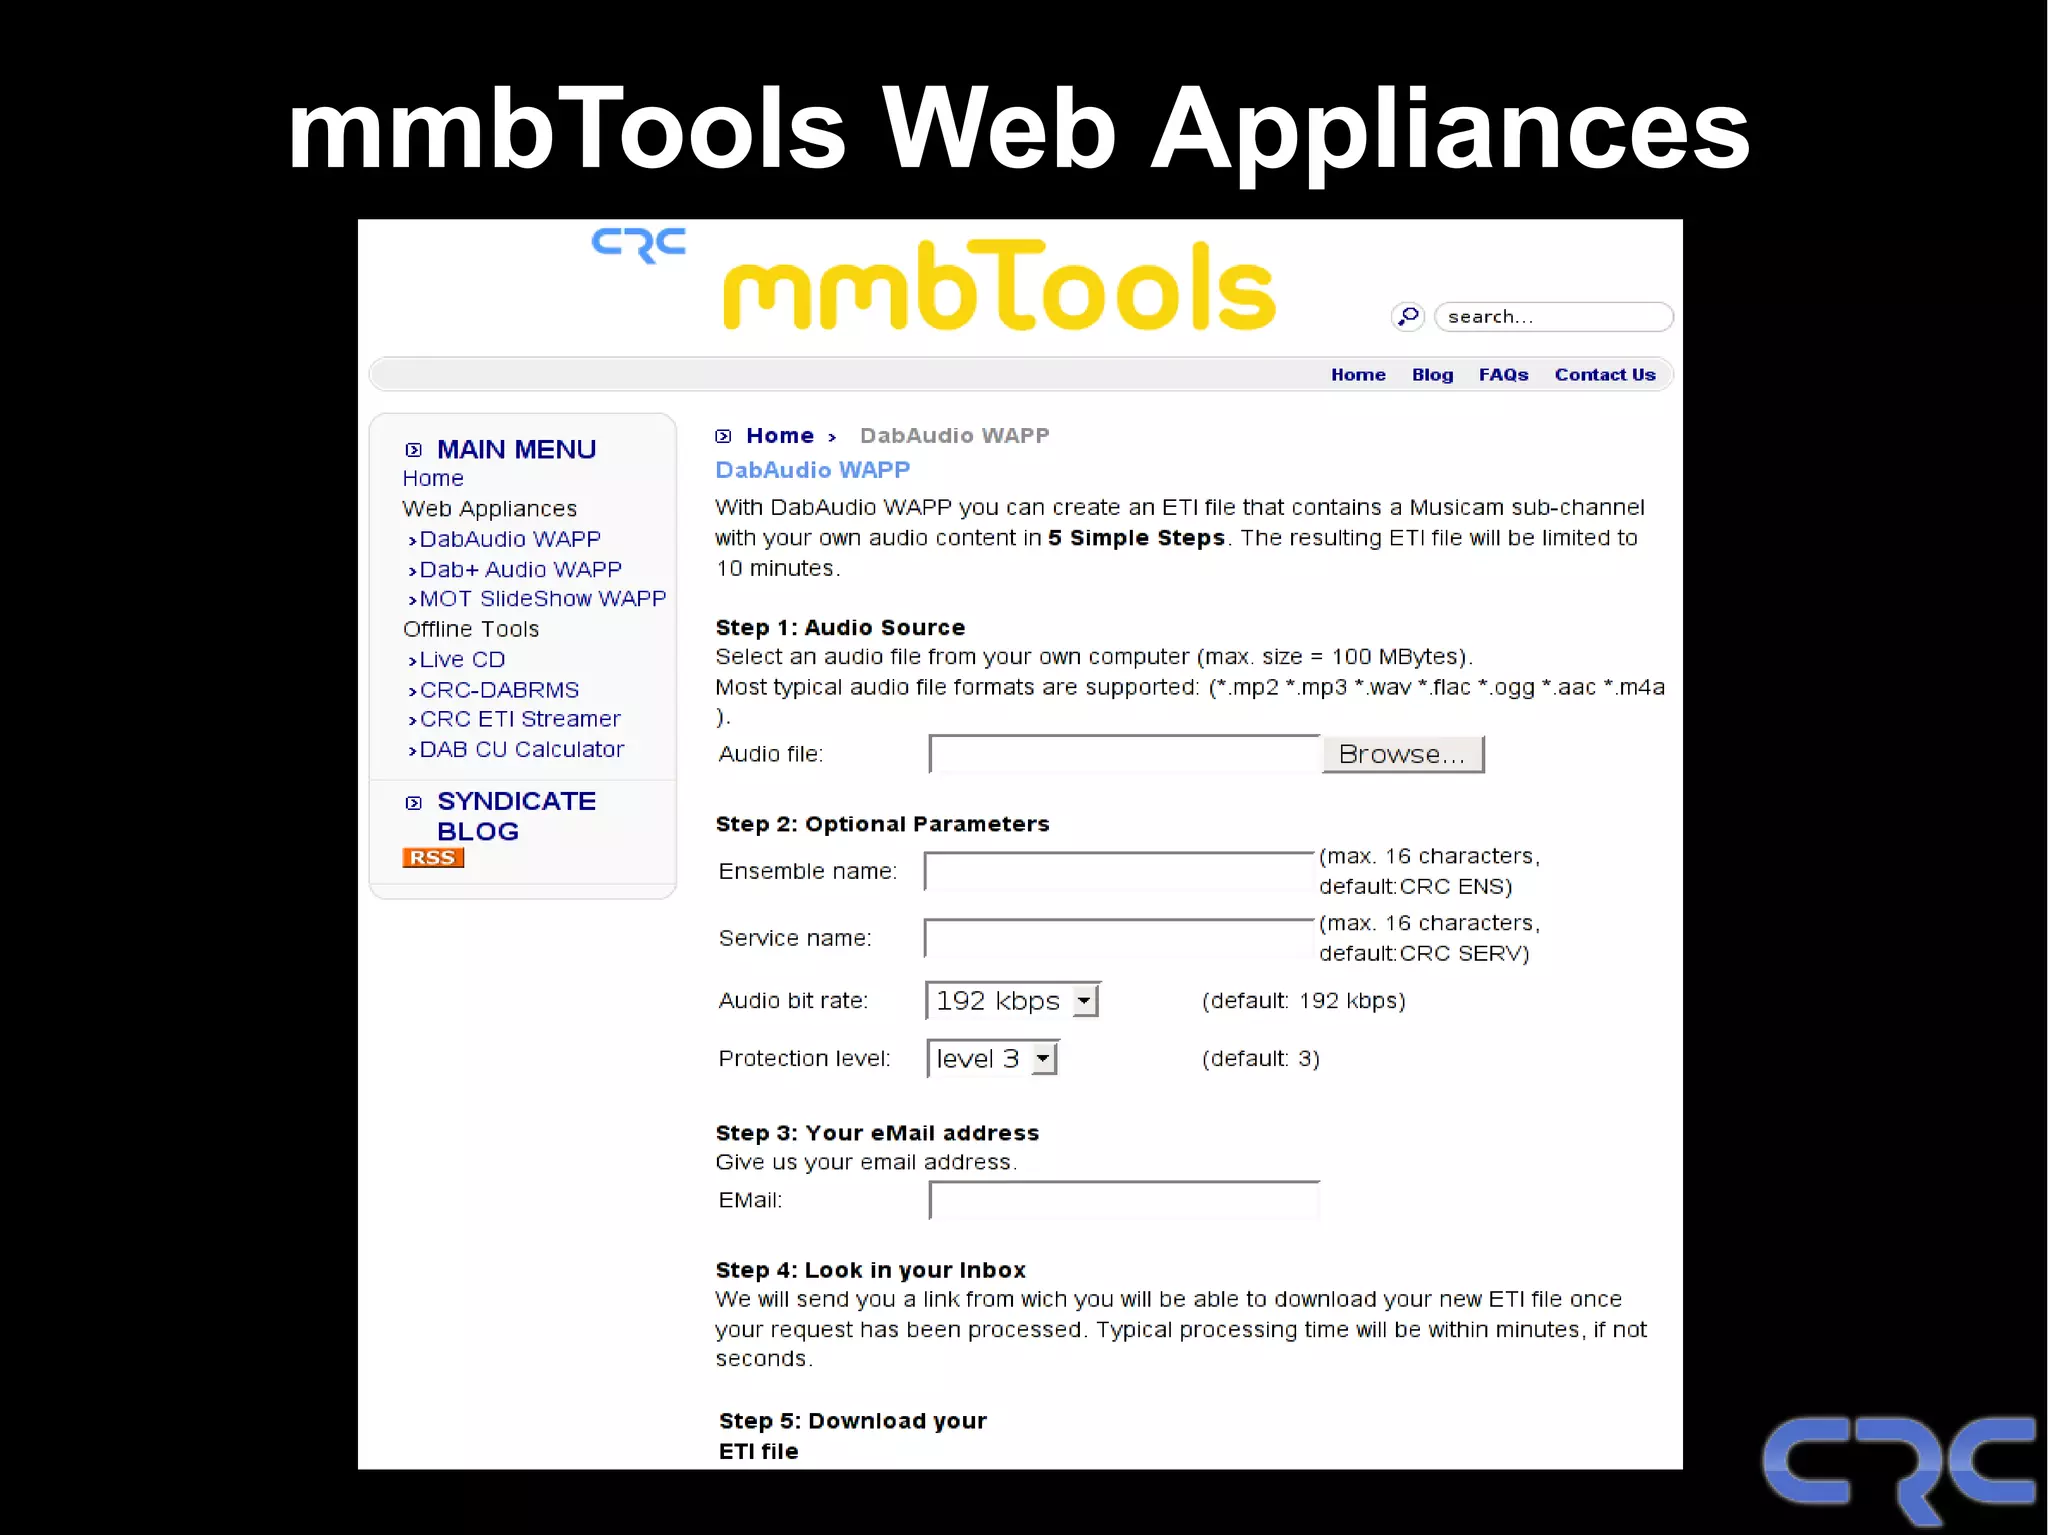Screen dimensions: 2048x1535
Task: Focus the EMail address field
Action: tap(1125, 1200)
